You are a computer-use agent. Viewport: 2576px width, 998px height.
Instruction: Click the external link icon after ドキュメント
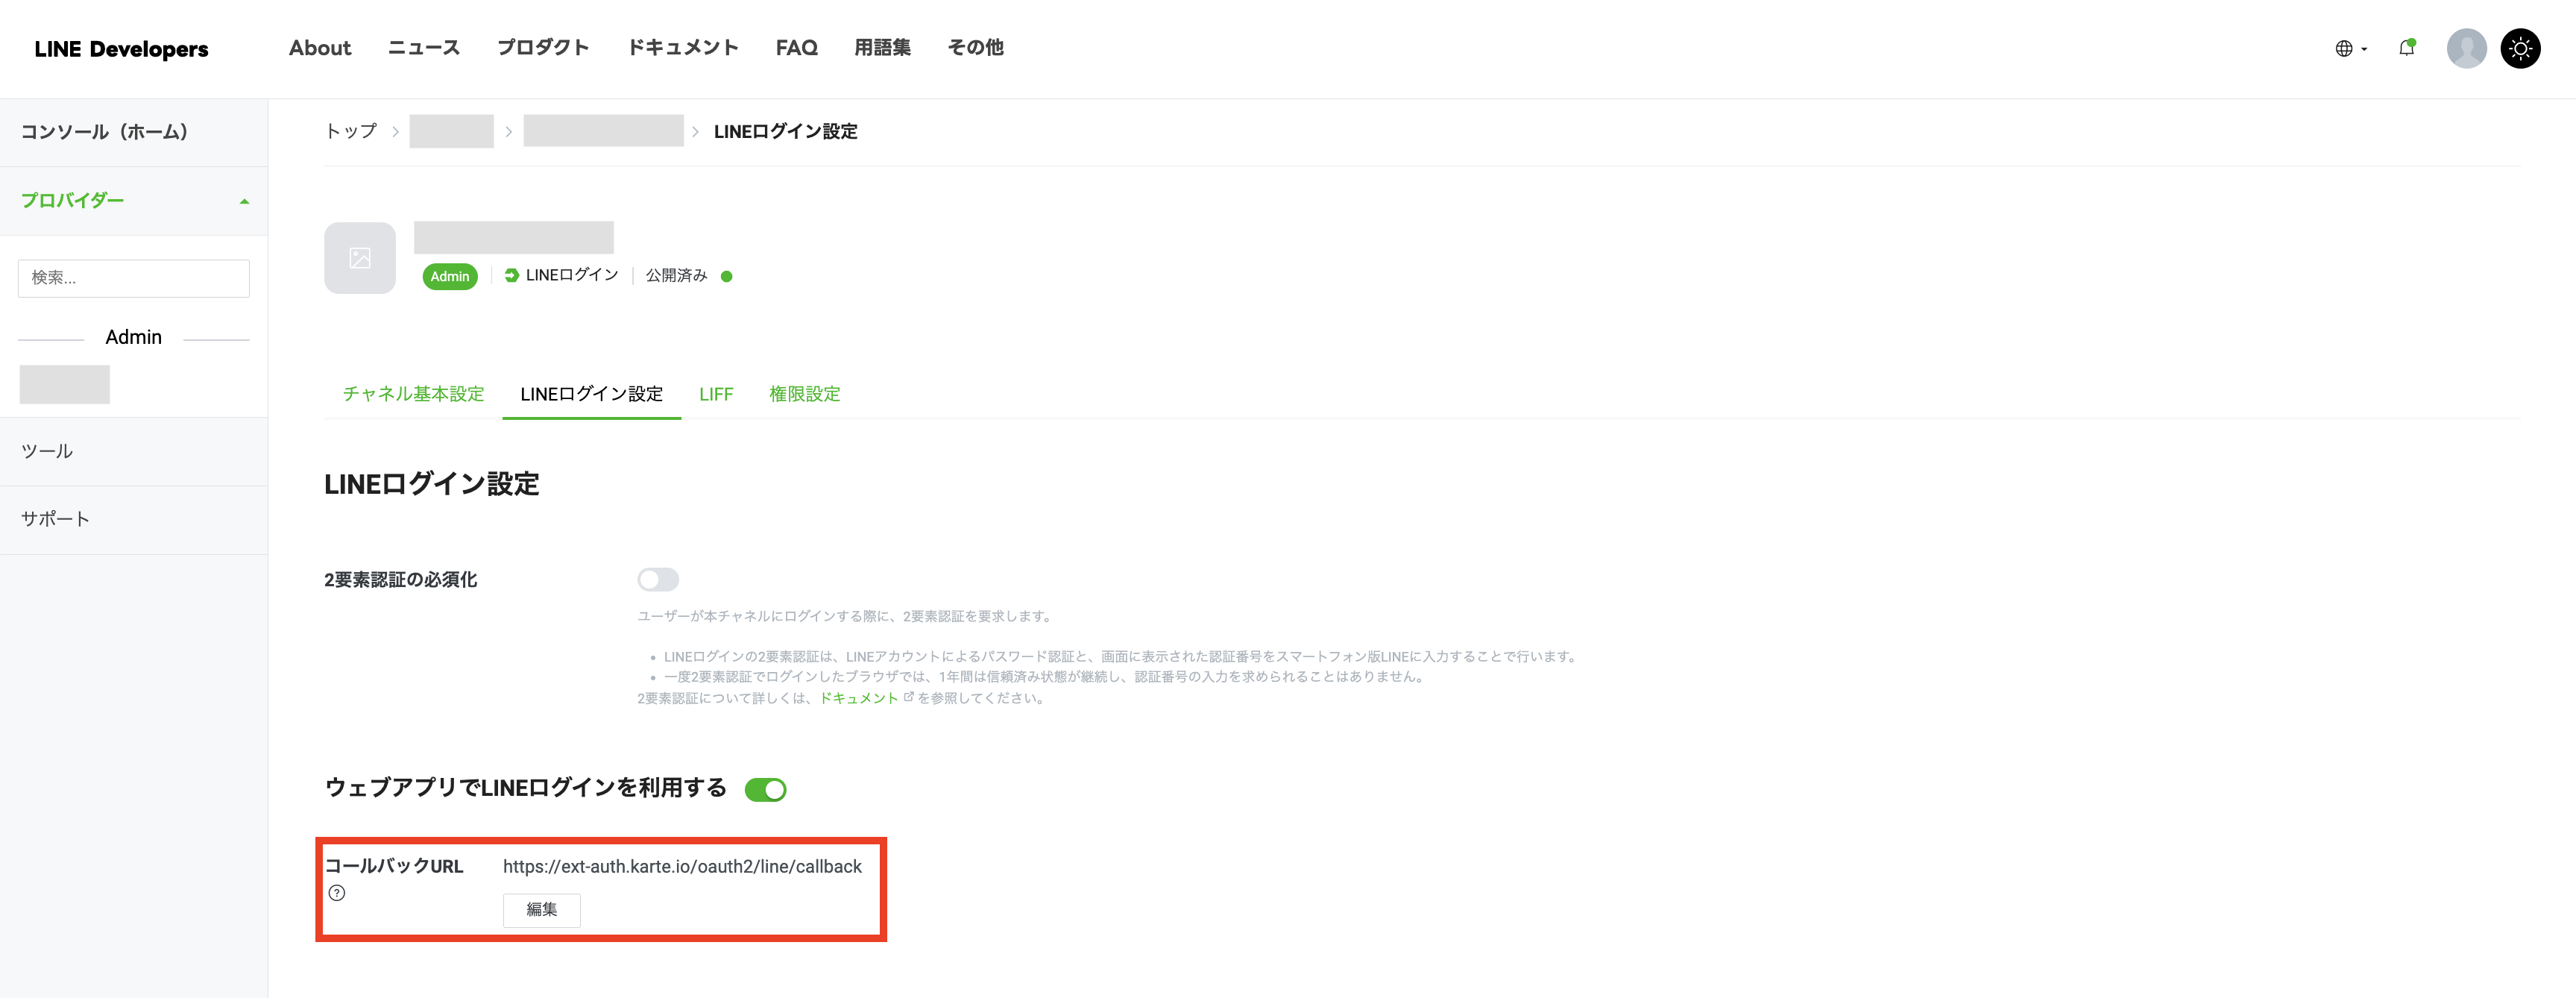click(x=908, y=697)
